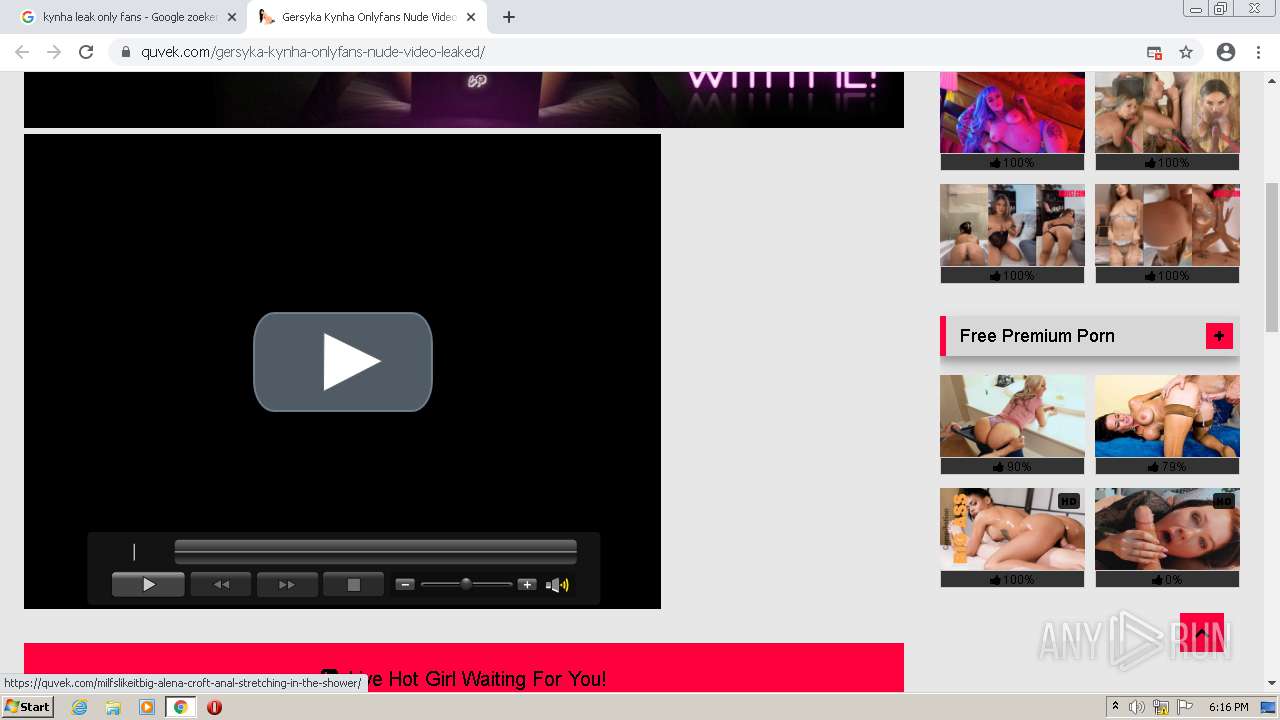Image resolution: width=1280 pixels, height=720 pixels.
Task: Open the pop-up blocked indicator in address bar
Action: click(1154, 52)
